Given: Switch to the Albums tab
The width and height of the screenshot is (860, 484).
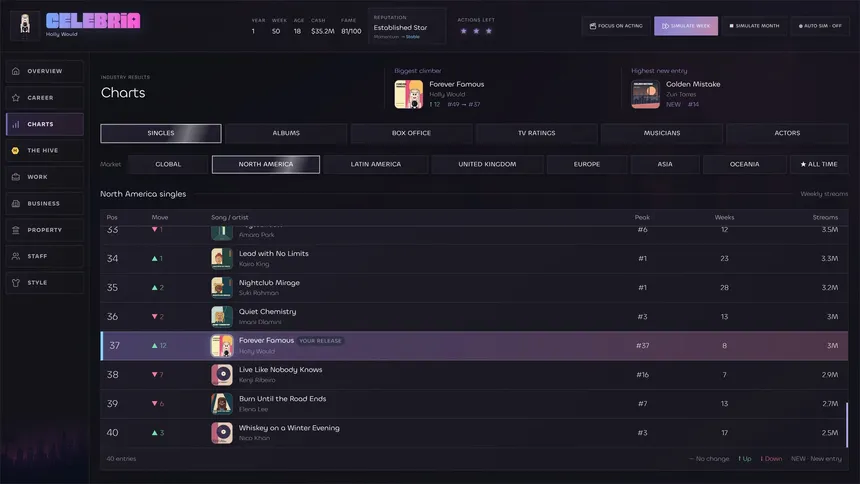Looking at the screenshot, I should [x=286, y=133].
